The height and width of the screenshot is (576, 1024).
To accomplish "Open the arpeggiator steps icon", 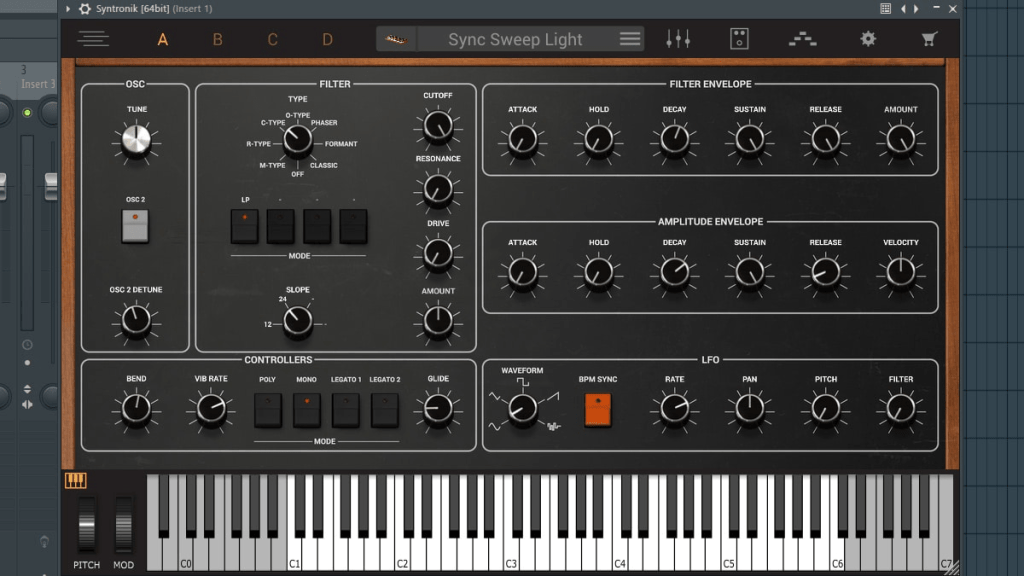I will [x=803, y=39].
